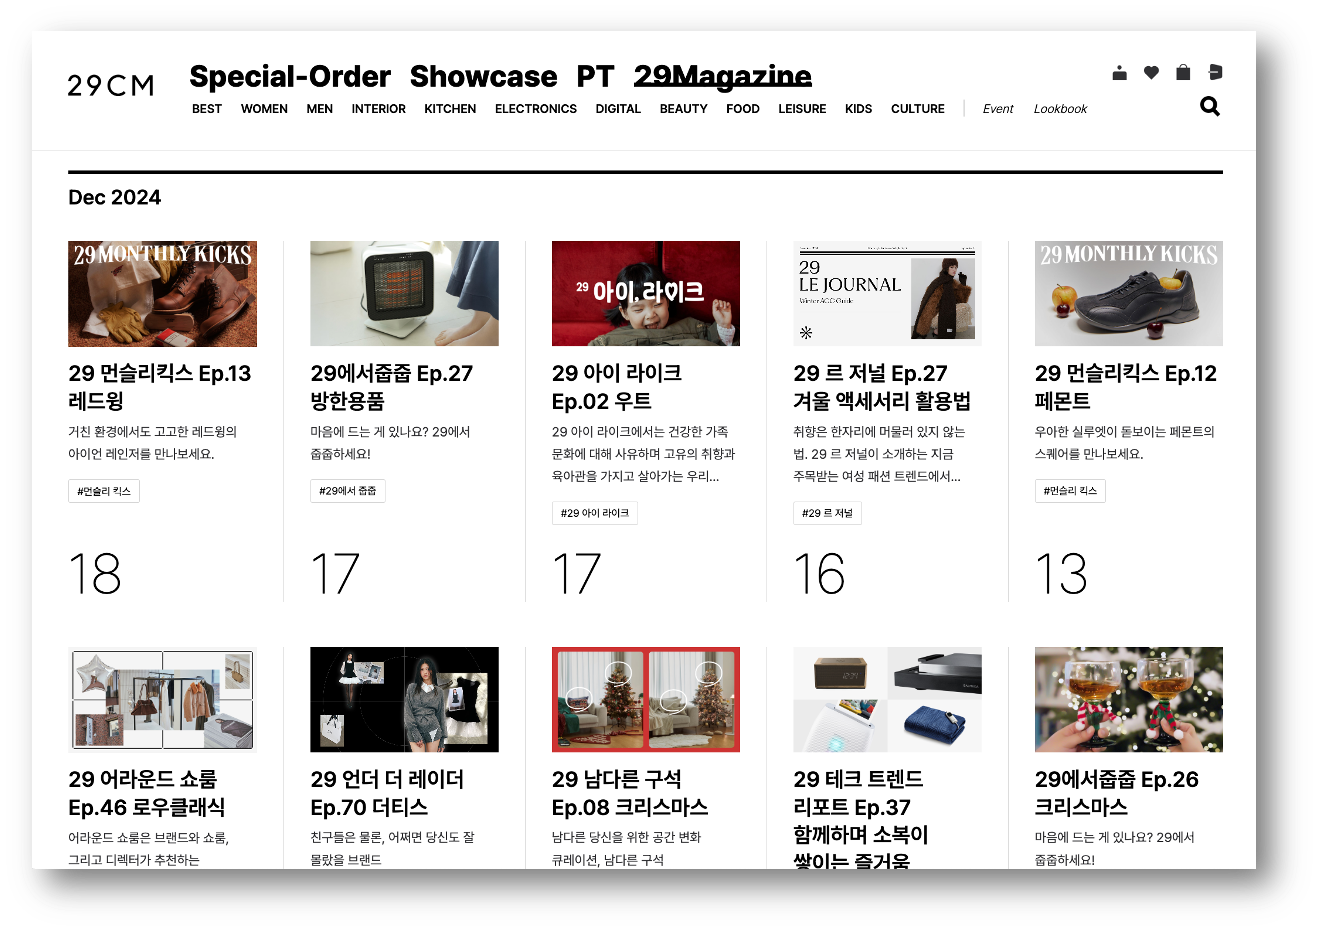Click the #먼슬리 킥스 tag under 레드윙
This screenshot has height=932, width=1318.
(104, 491)
